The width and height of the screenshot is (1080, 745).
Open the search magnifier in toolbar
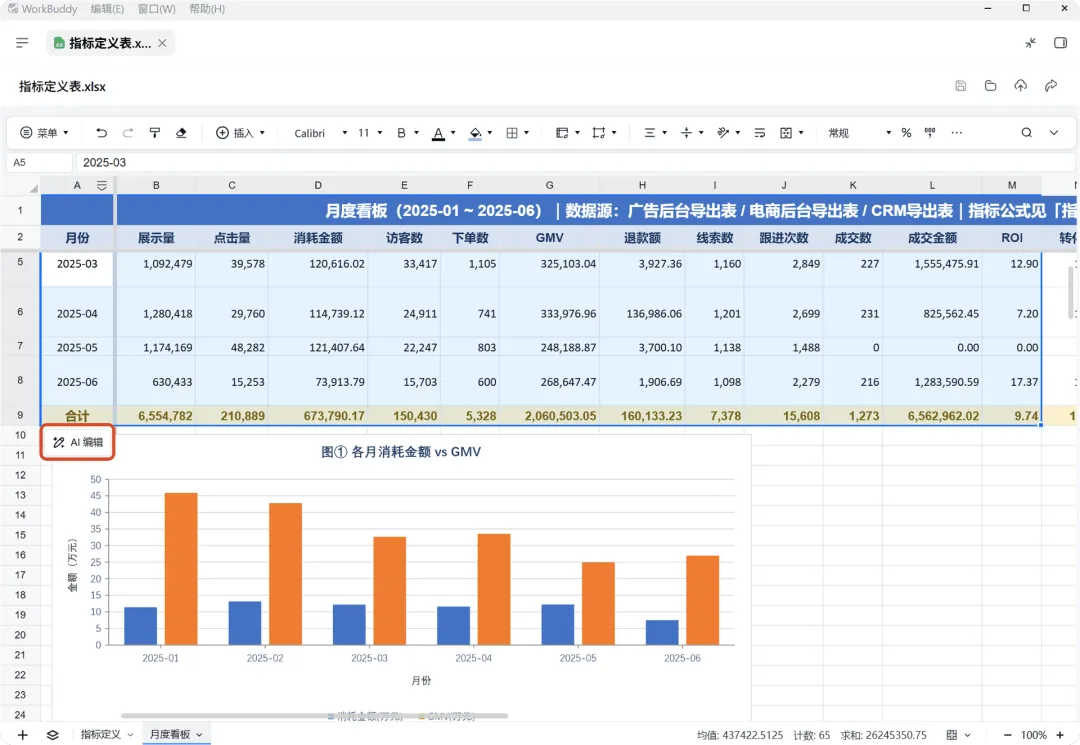(1026, 133)
